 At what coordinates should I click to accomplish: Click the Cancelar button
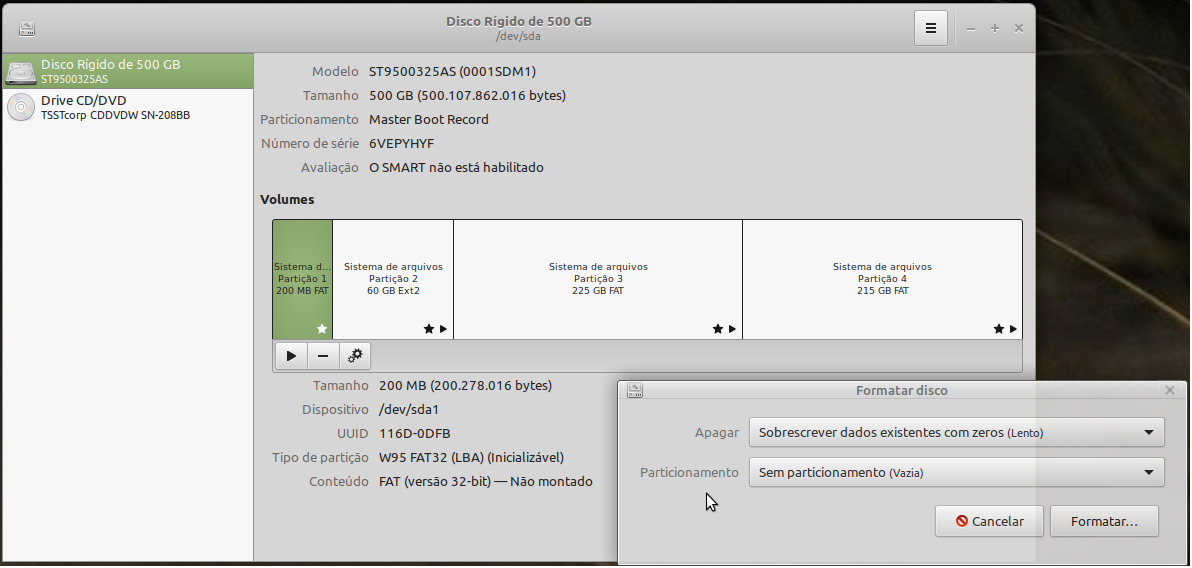click(990, 522)
